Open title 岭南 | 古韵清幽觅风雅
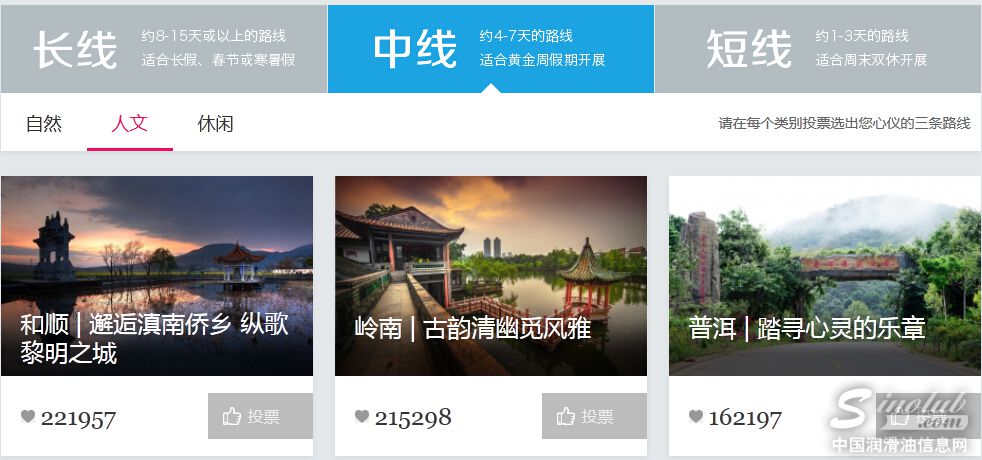The width and height of the screenshot is (982, 460). tap(473, 329)
